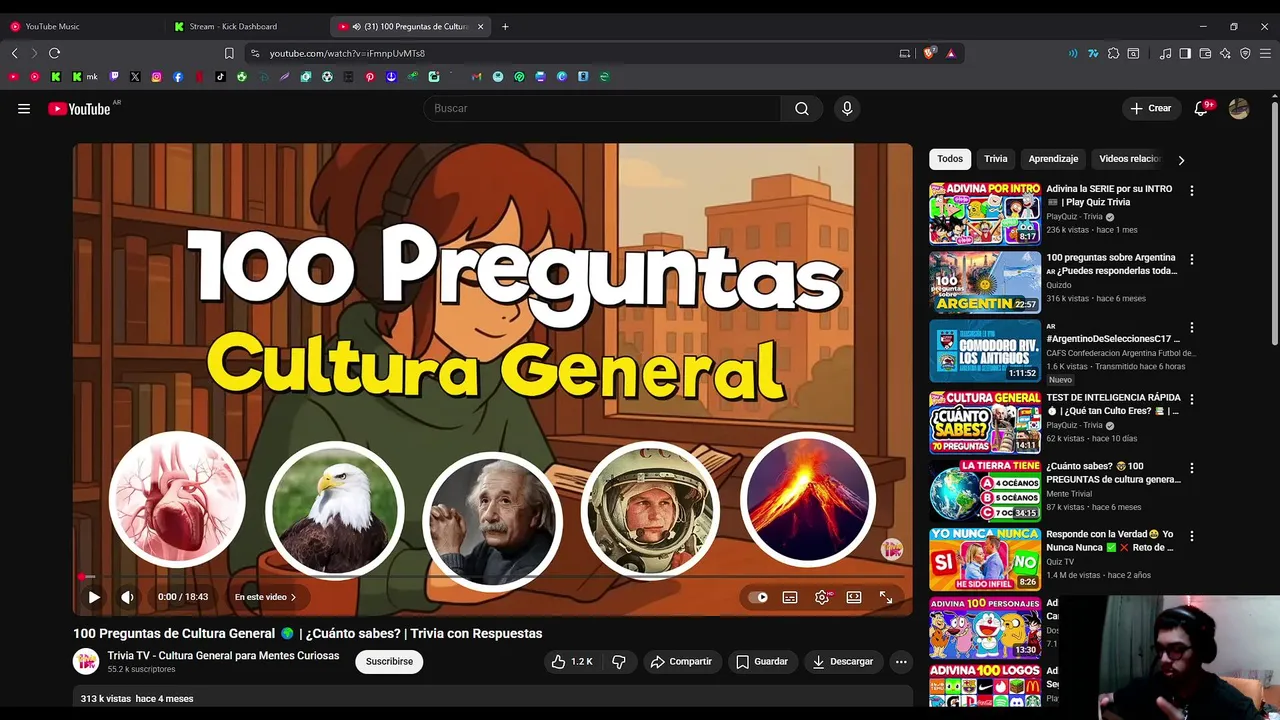
Task: Switch to theater mode
Action: (854, 597)
